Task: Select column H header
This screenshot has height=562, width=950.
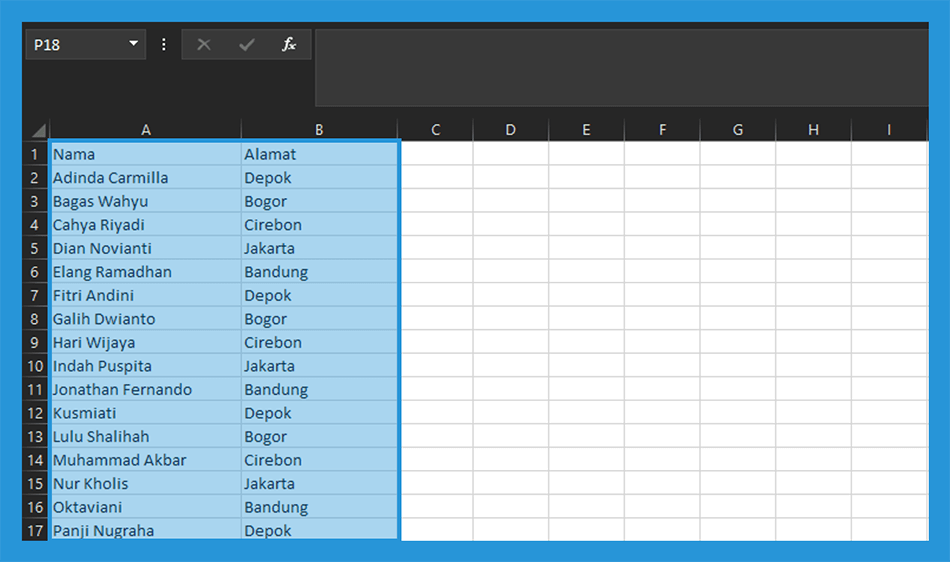Action: 814,130
